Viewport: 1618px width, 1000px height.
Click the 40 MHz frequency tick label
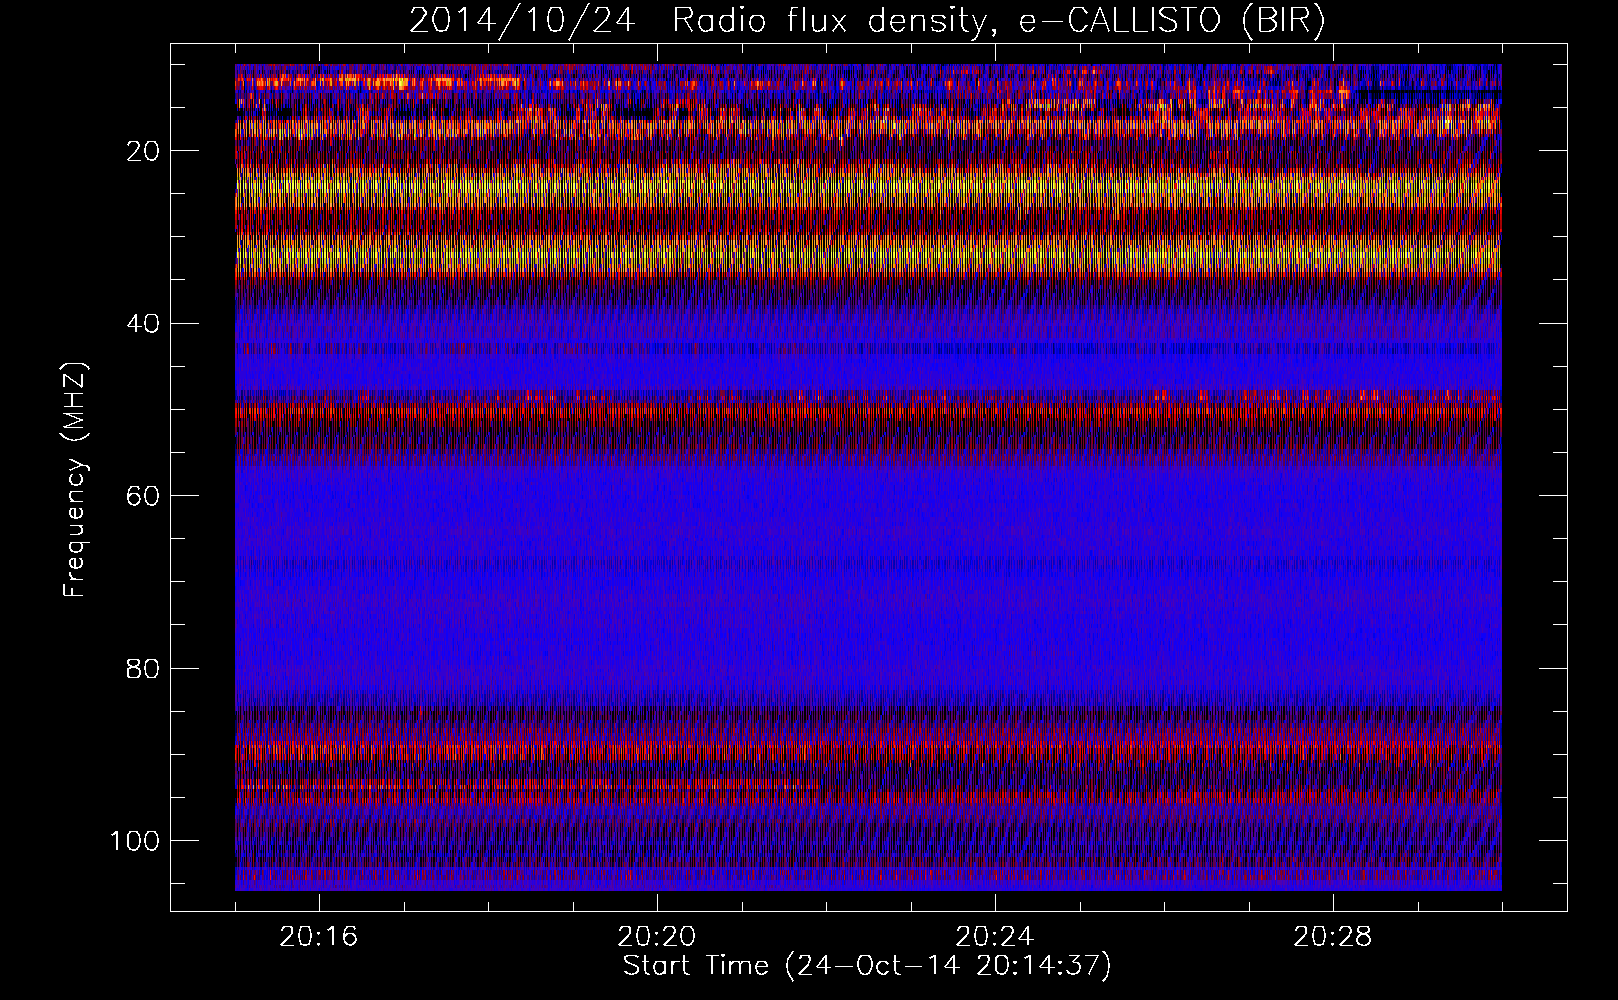click(141, 323)
